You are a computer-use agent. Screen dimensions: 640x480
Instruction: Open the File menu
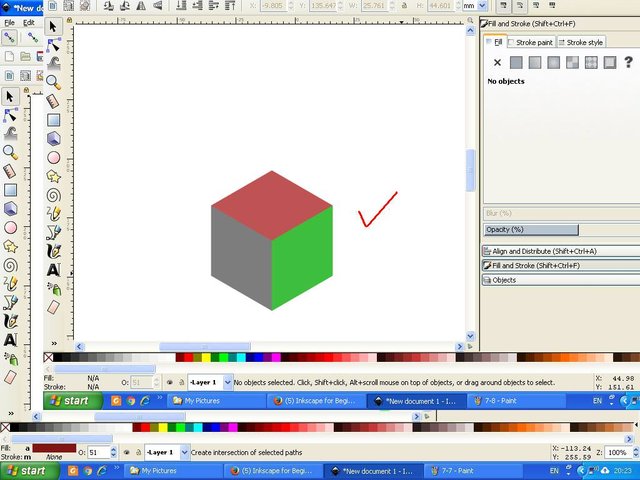tap(9, 22)
